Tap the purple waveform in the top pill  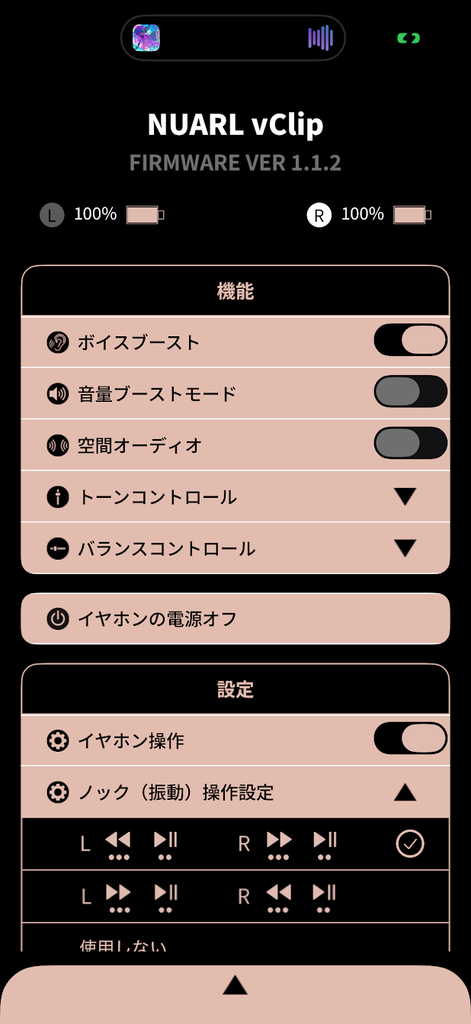[321, 38]
